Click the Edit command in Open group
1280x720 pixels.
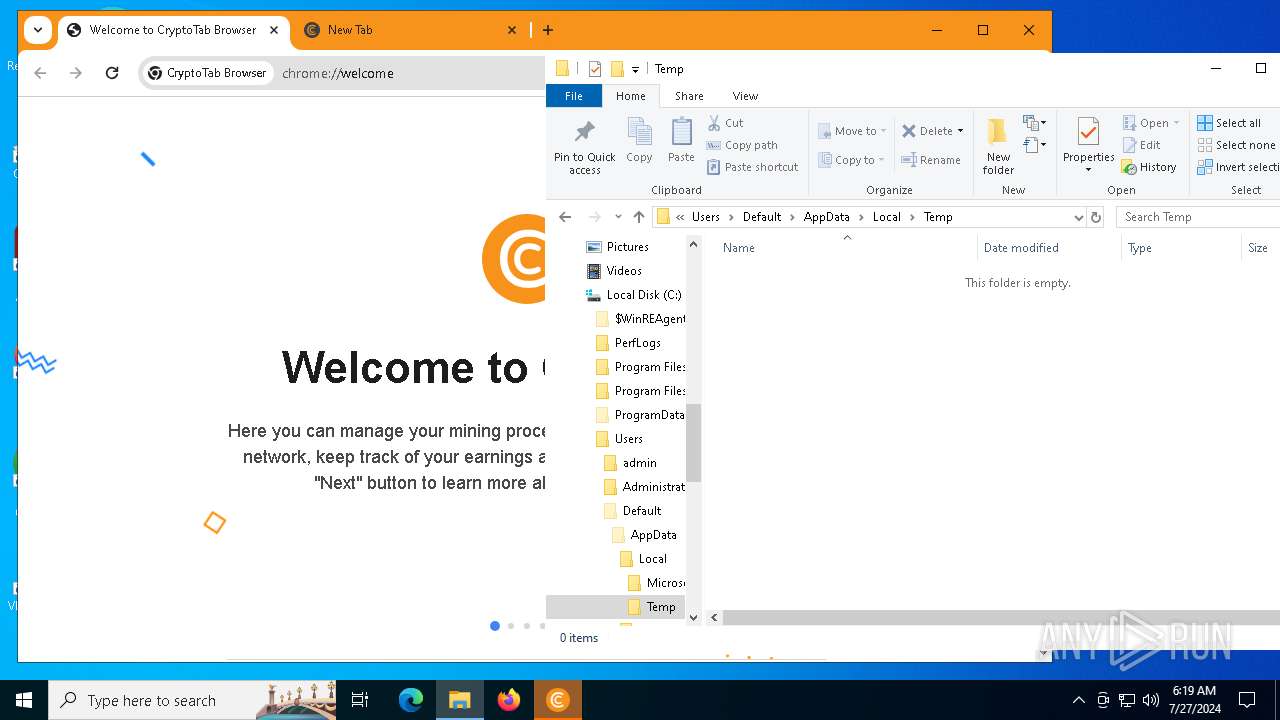point(1142,145)
